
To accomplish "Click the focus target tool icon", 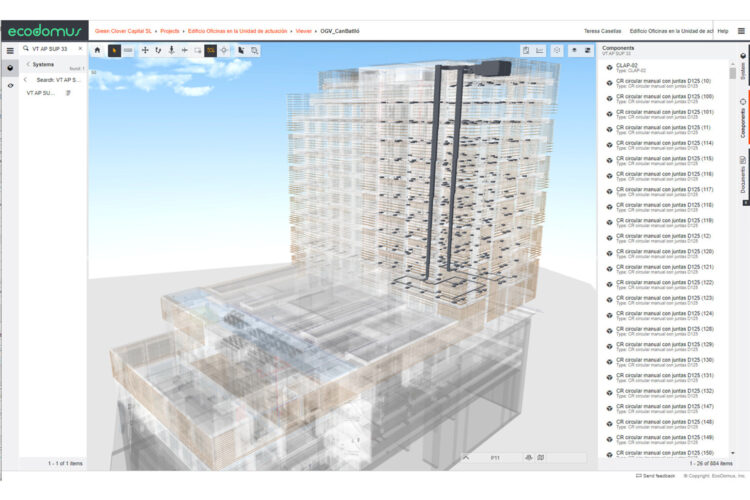I will tap(224, 50).
